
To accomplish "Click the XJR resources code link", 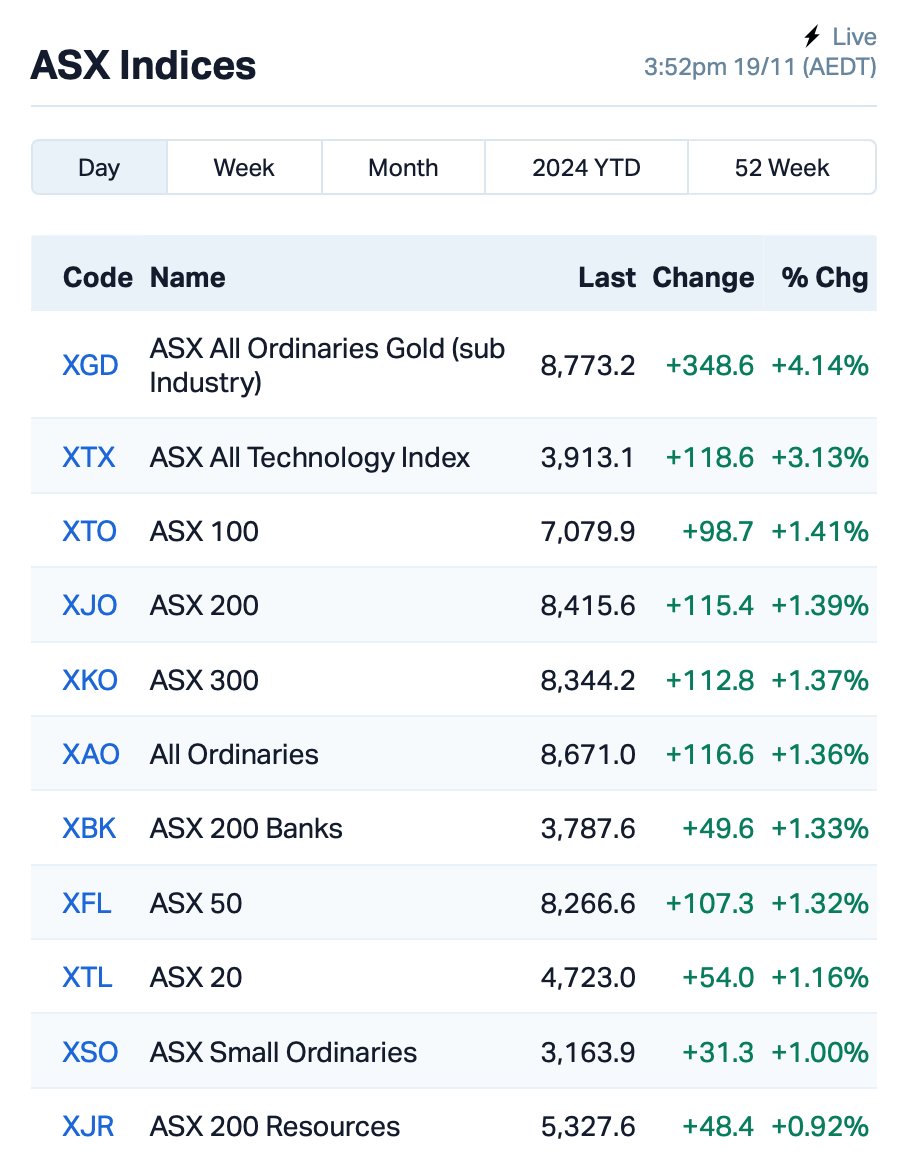I will click(x=88, y=1127).
